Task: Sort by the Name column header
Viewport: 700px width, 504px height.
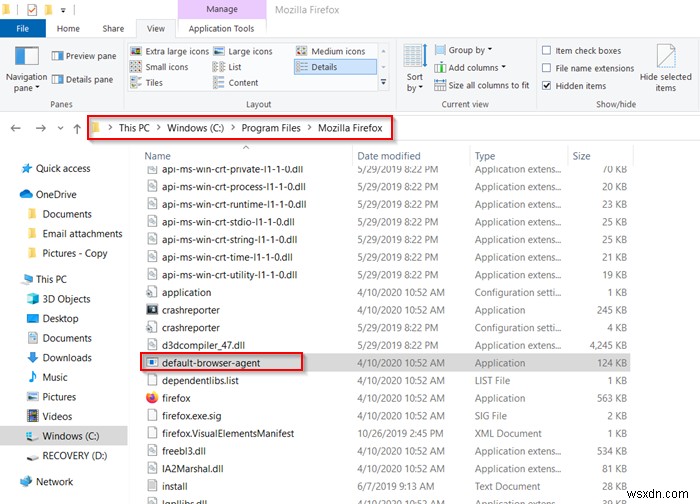Action: click(x=157, y=156)
